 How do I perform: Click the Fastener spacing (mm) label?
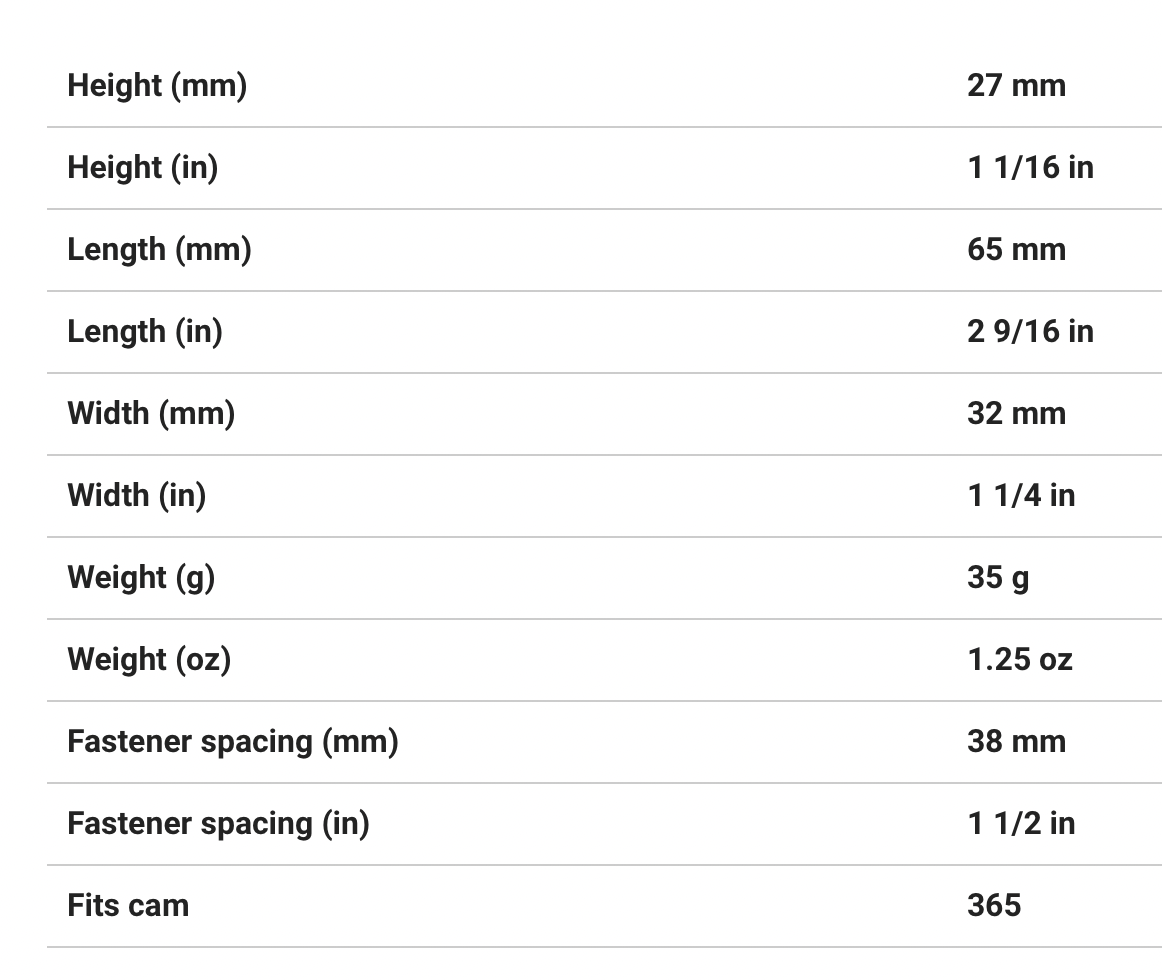(x=233, y=742)
